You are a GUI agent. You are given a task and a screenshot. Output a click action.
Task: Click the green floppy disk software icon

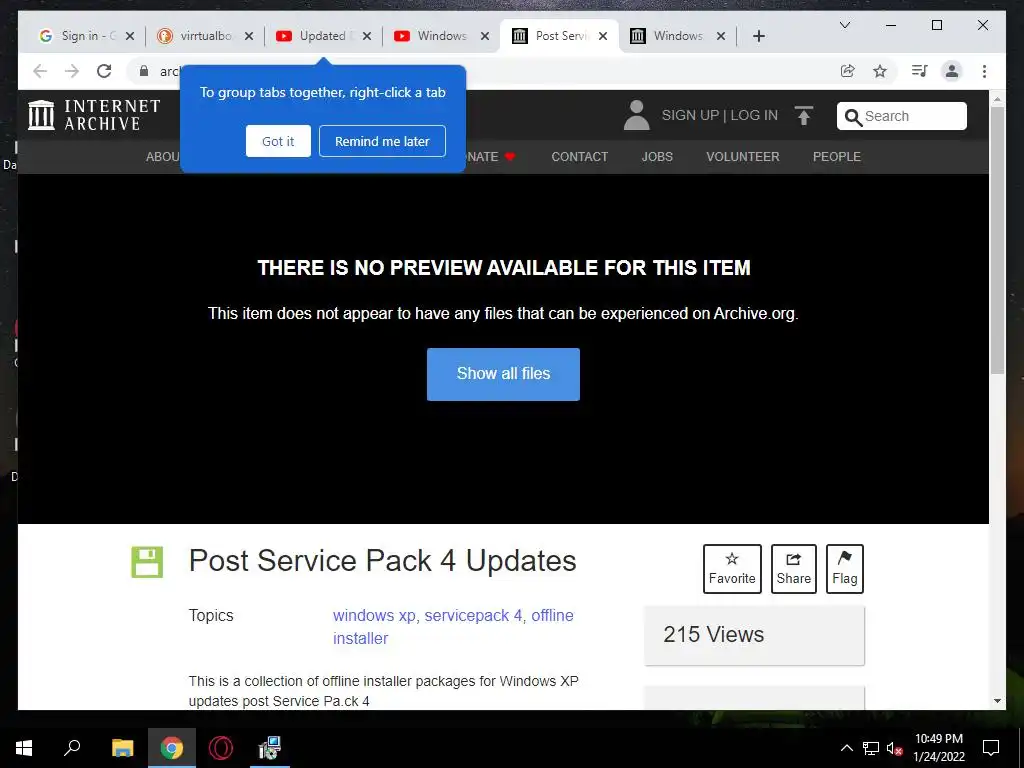coord(147,562)
